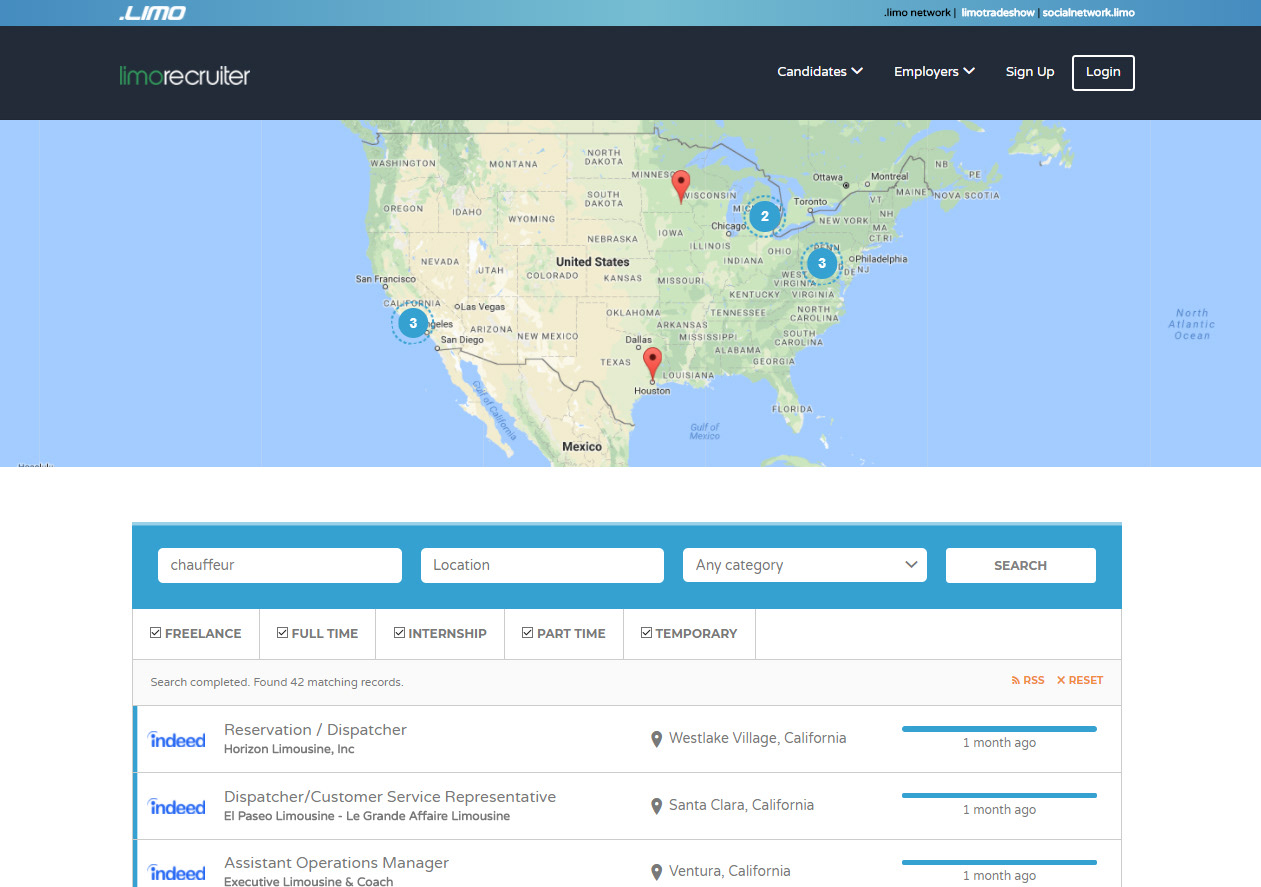Click Indeed logo on Reservation / Dispatcher row

[177, 739]
